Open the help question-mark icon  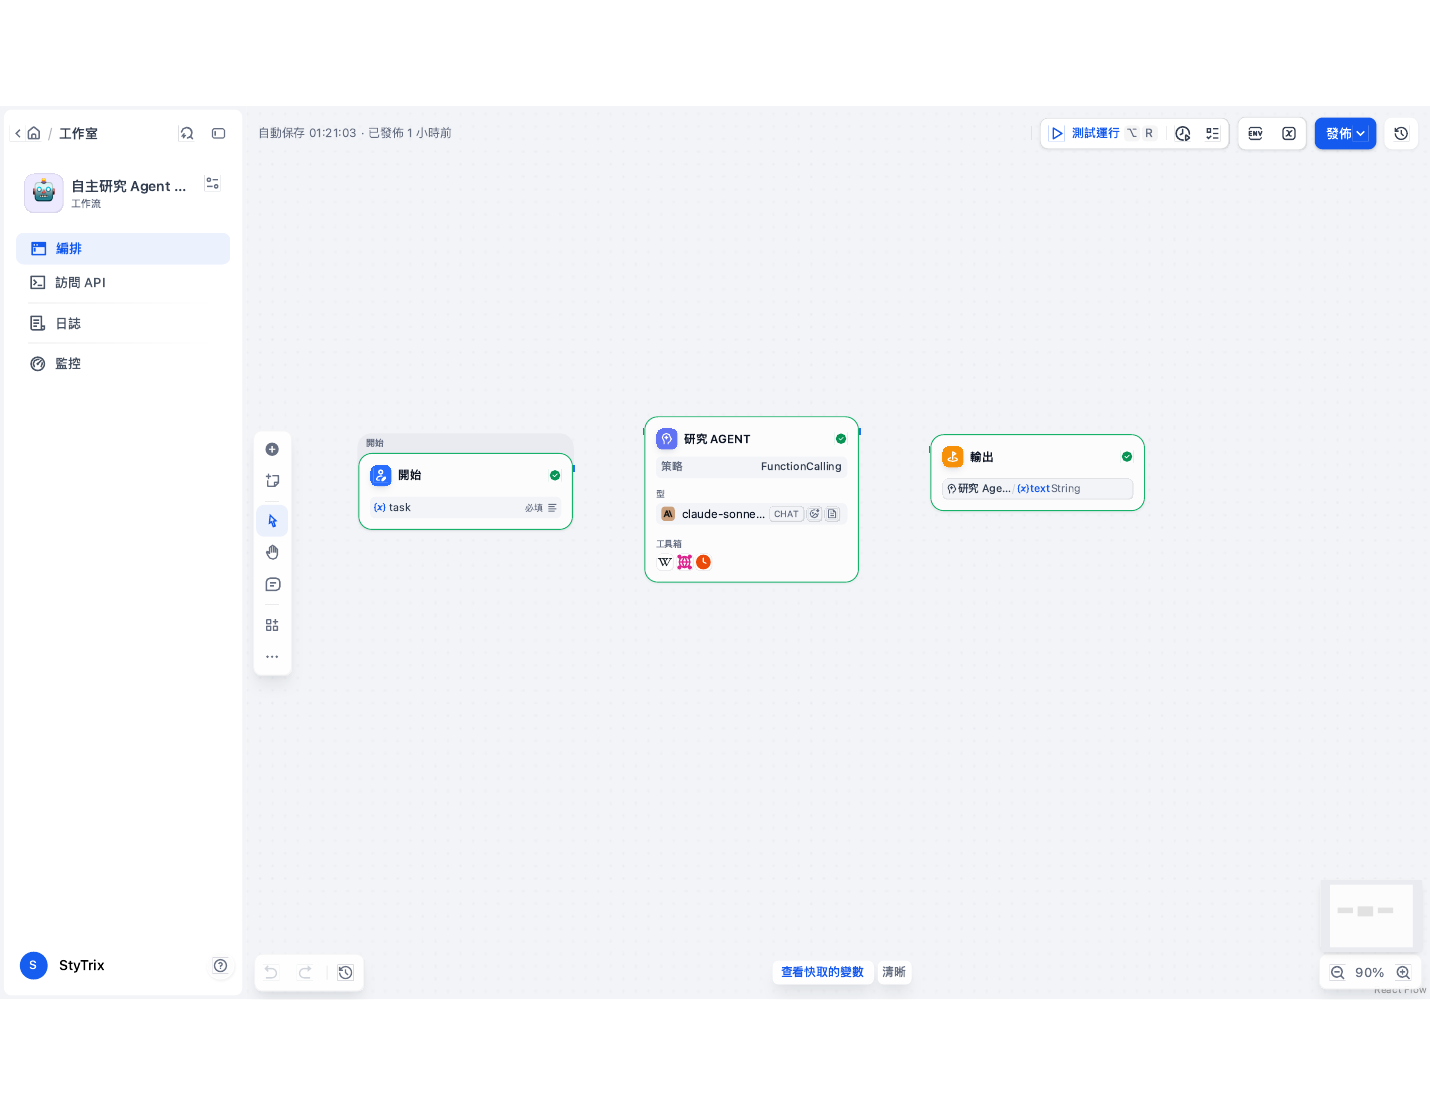click(220, 965)
